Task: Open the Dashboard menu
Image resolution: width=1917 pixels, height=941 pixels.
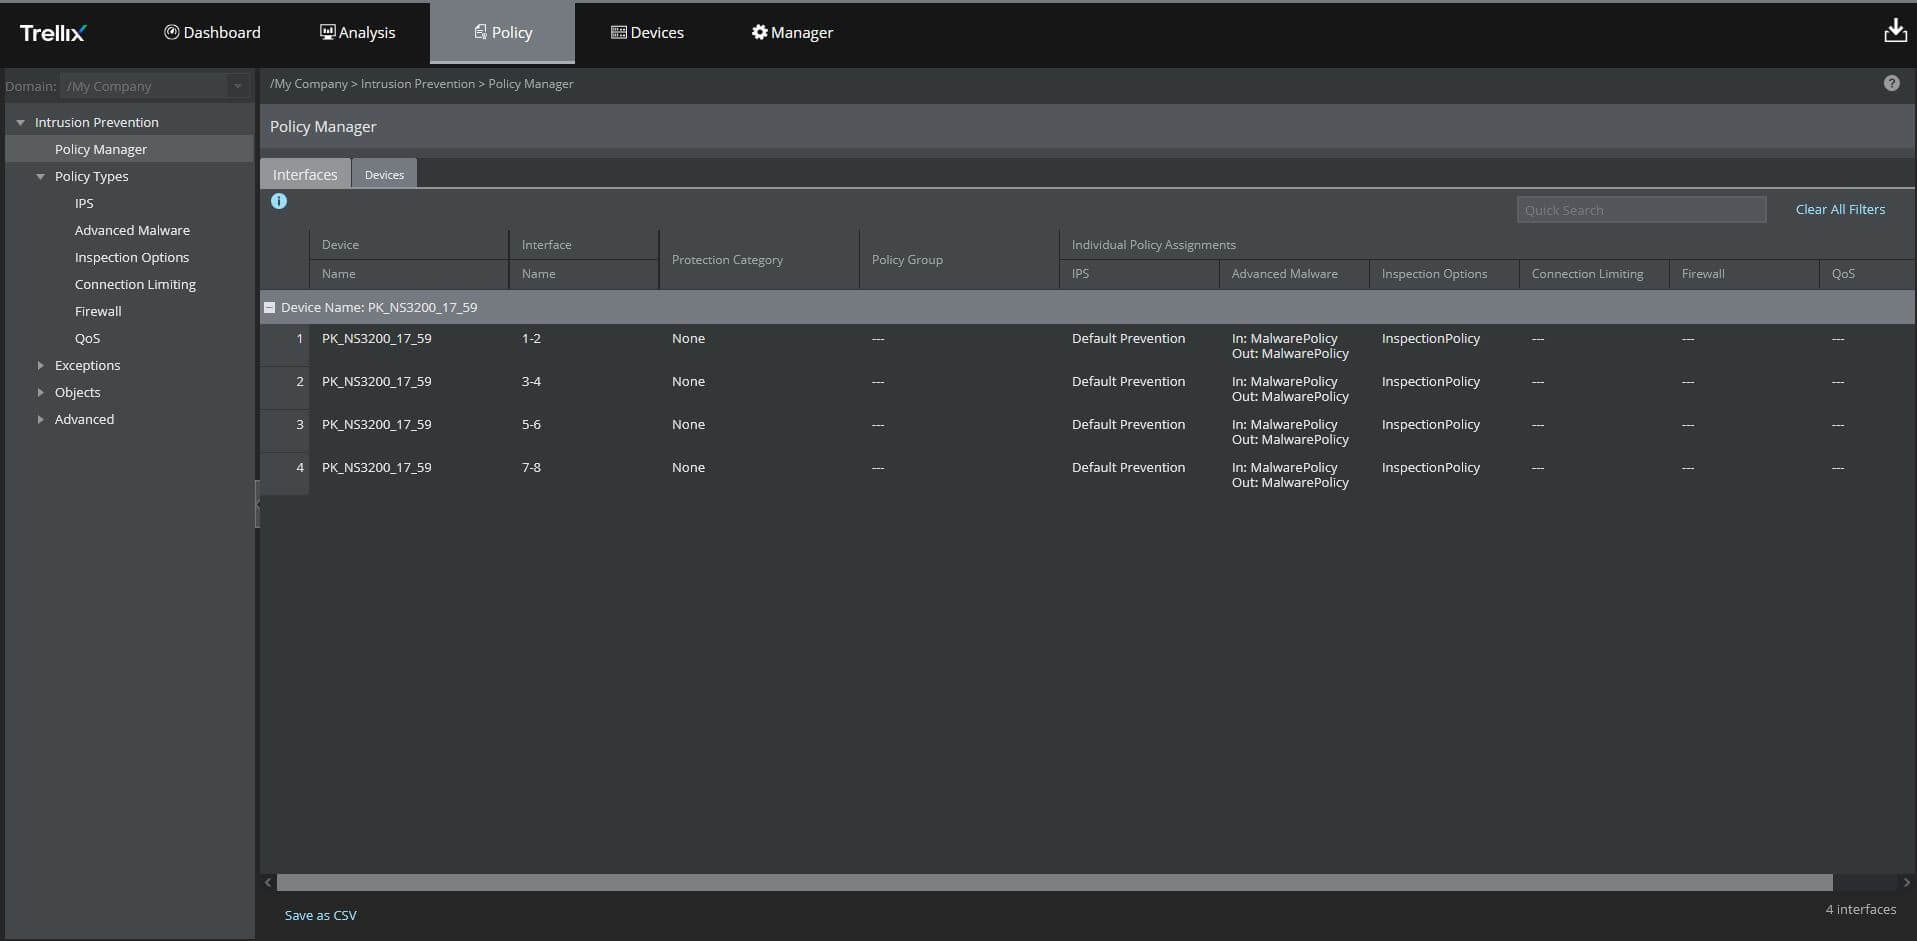Action: [x=212, y=33]
